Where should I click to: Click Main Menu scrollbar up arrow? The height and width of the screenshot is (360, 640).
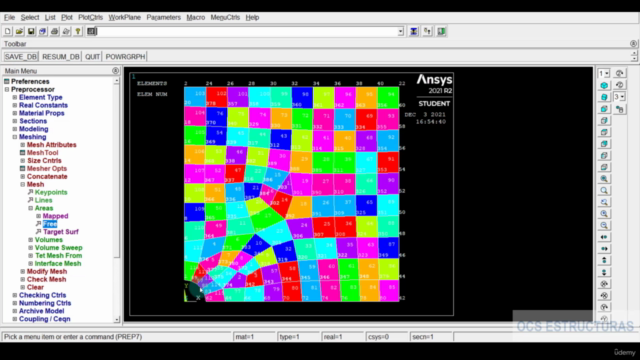(117, 81)
